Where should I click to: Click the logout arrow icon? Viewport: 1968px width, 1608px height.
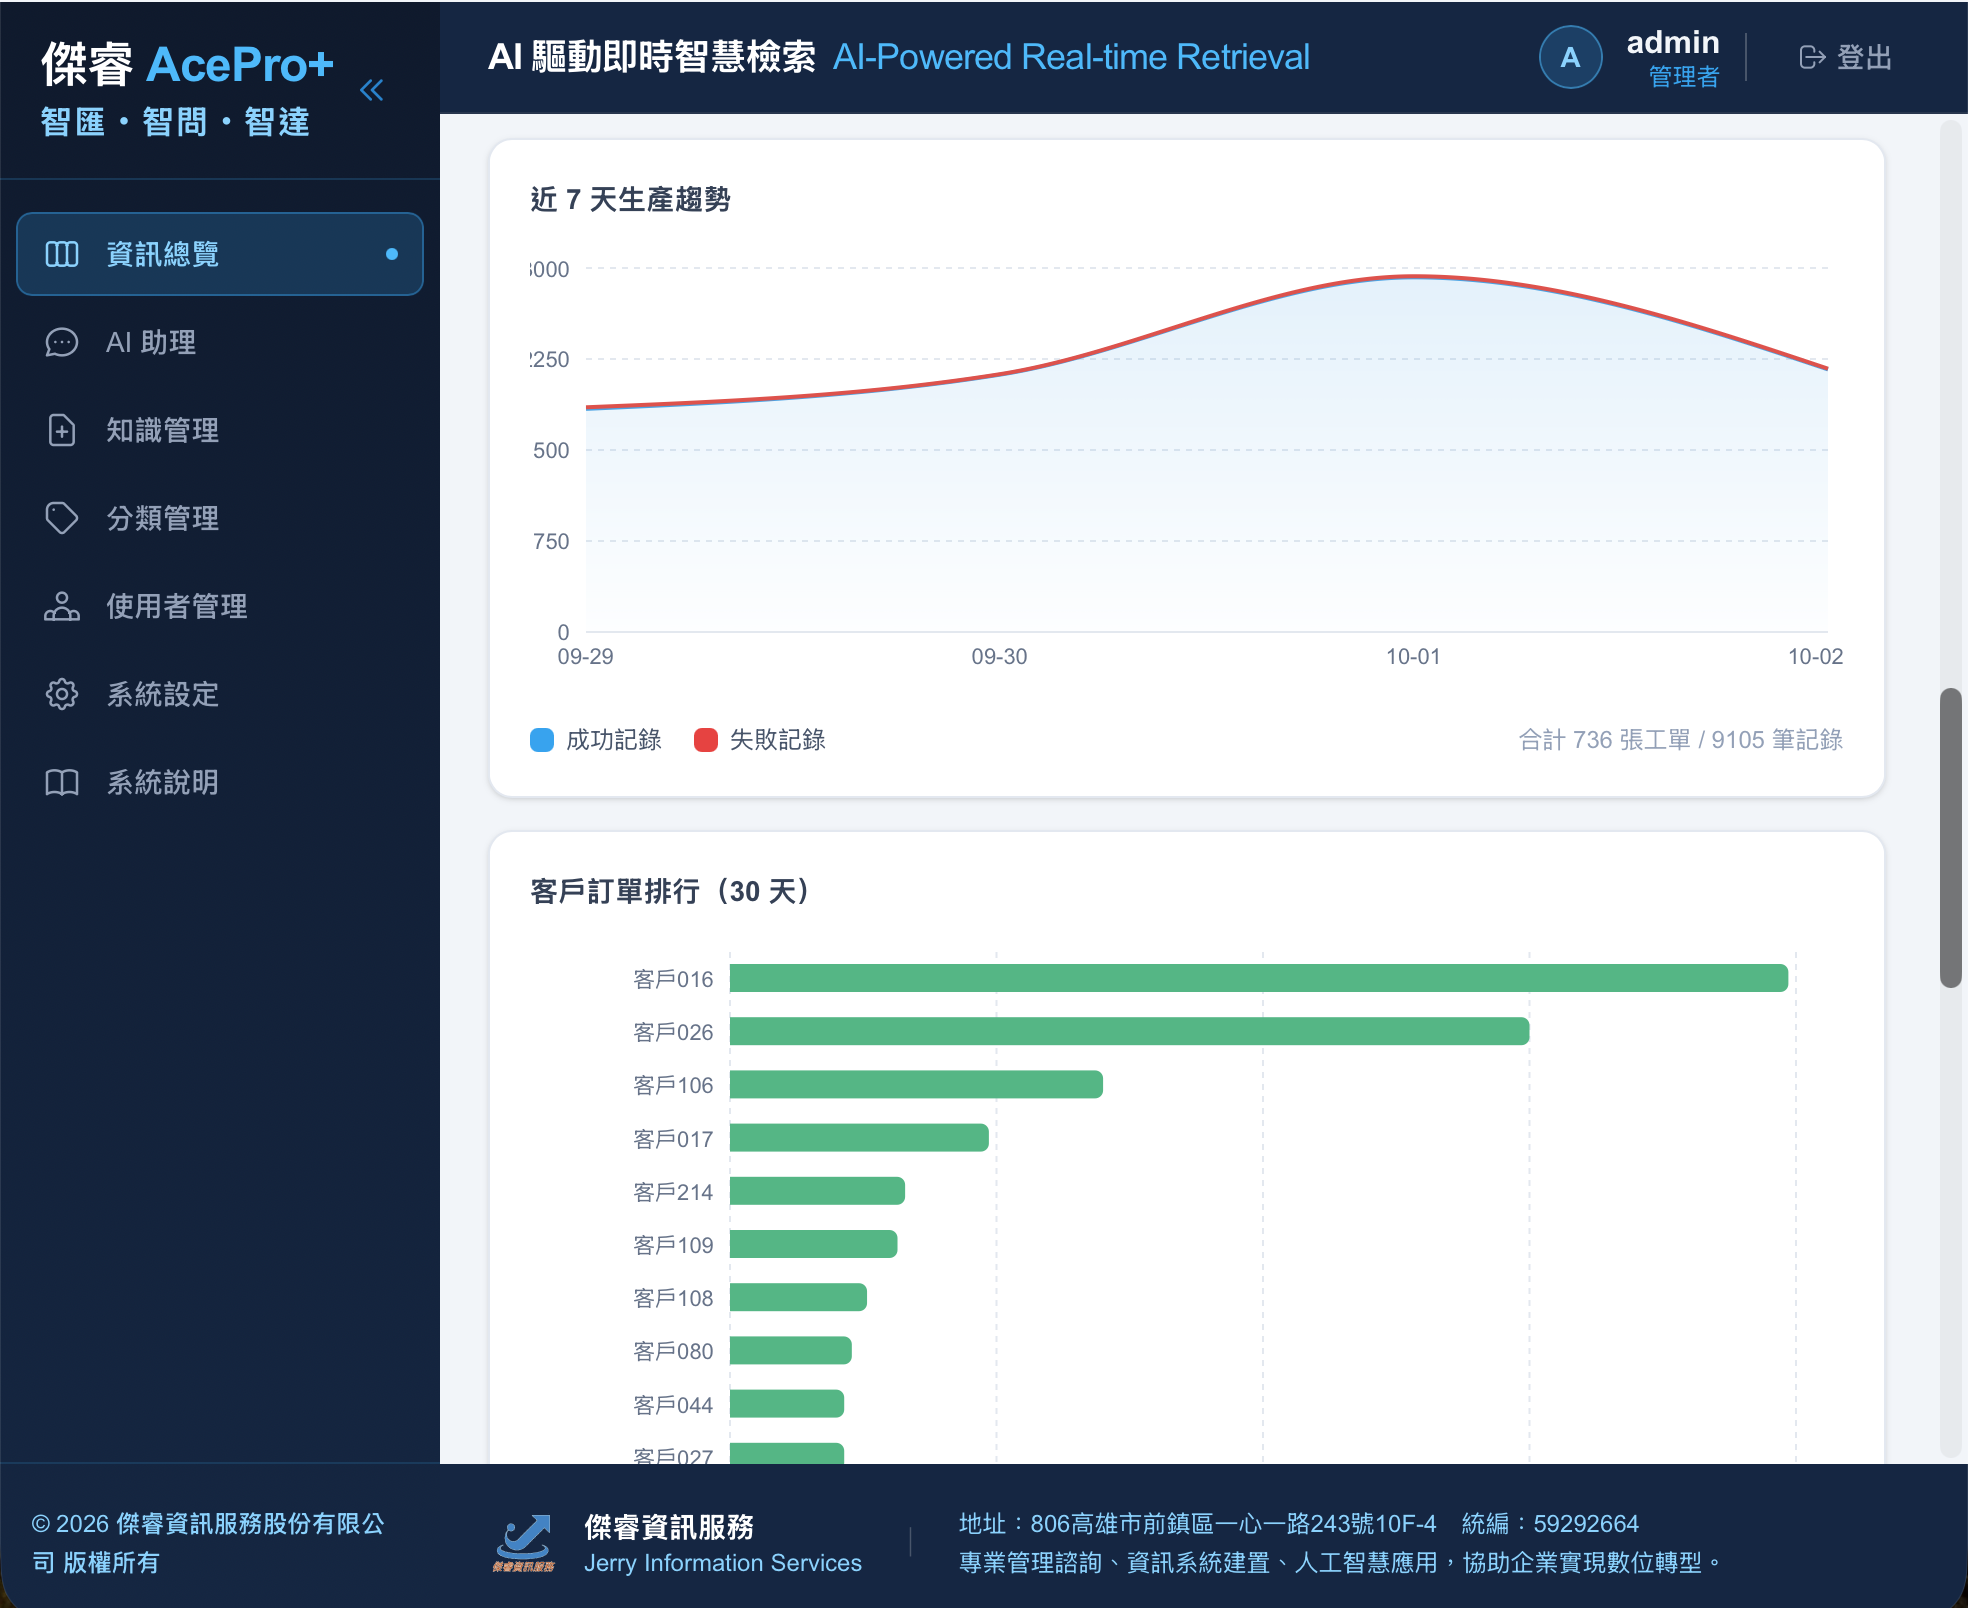[x=1812, y=57]
